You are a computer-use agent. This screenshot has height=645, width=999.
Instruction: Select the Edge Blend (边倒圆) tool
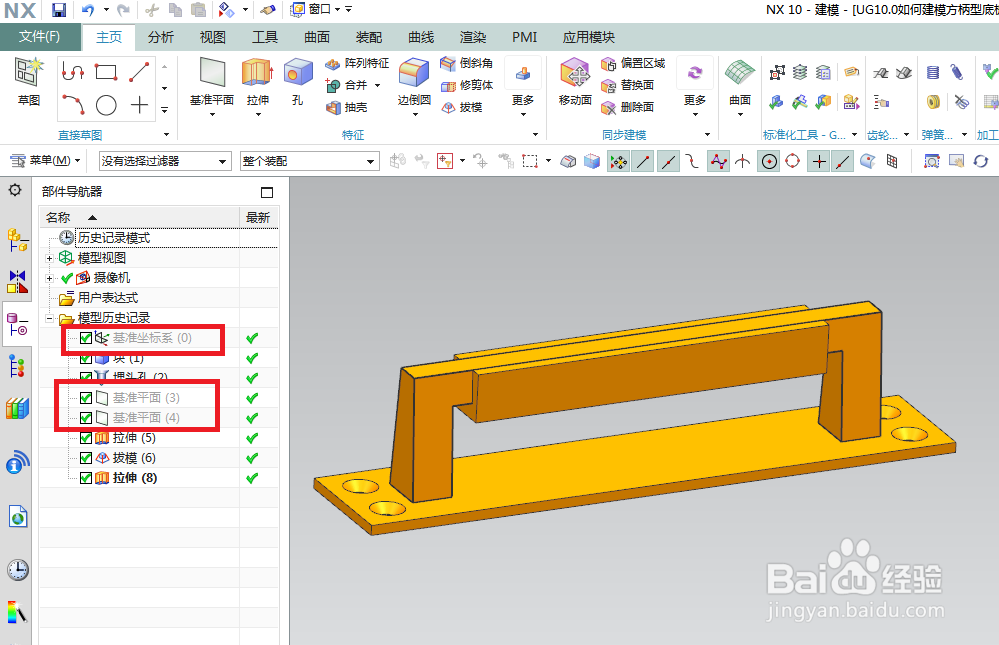[414, 82]
